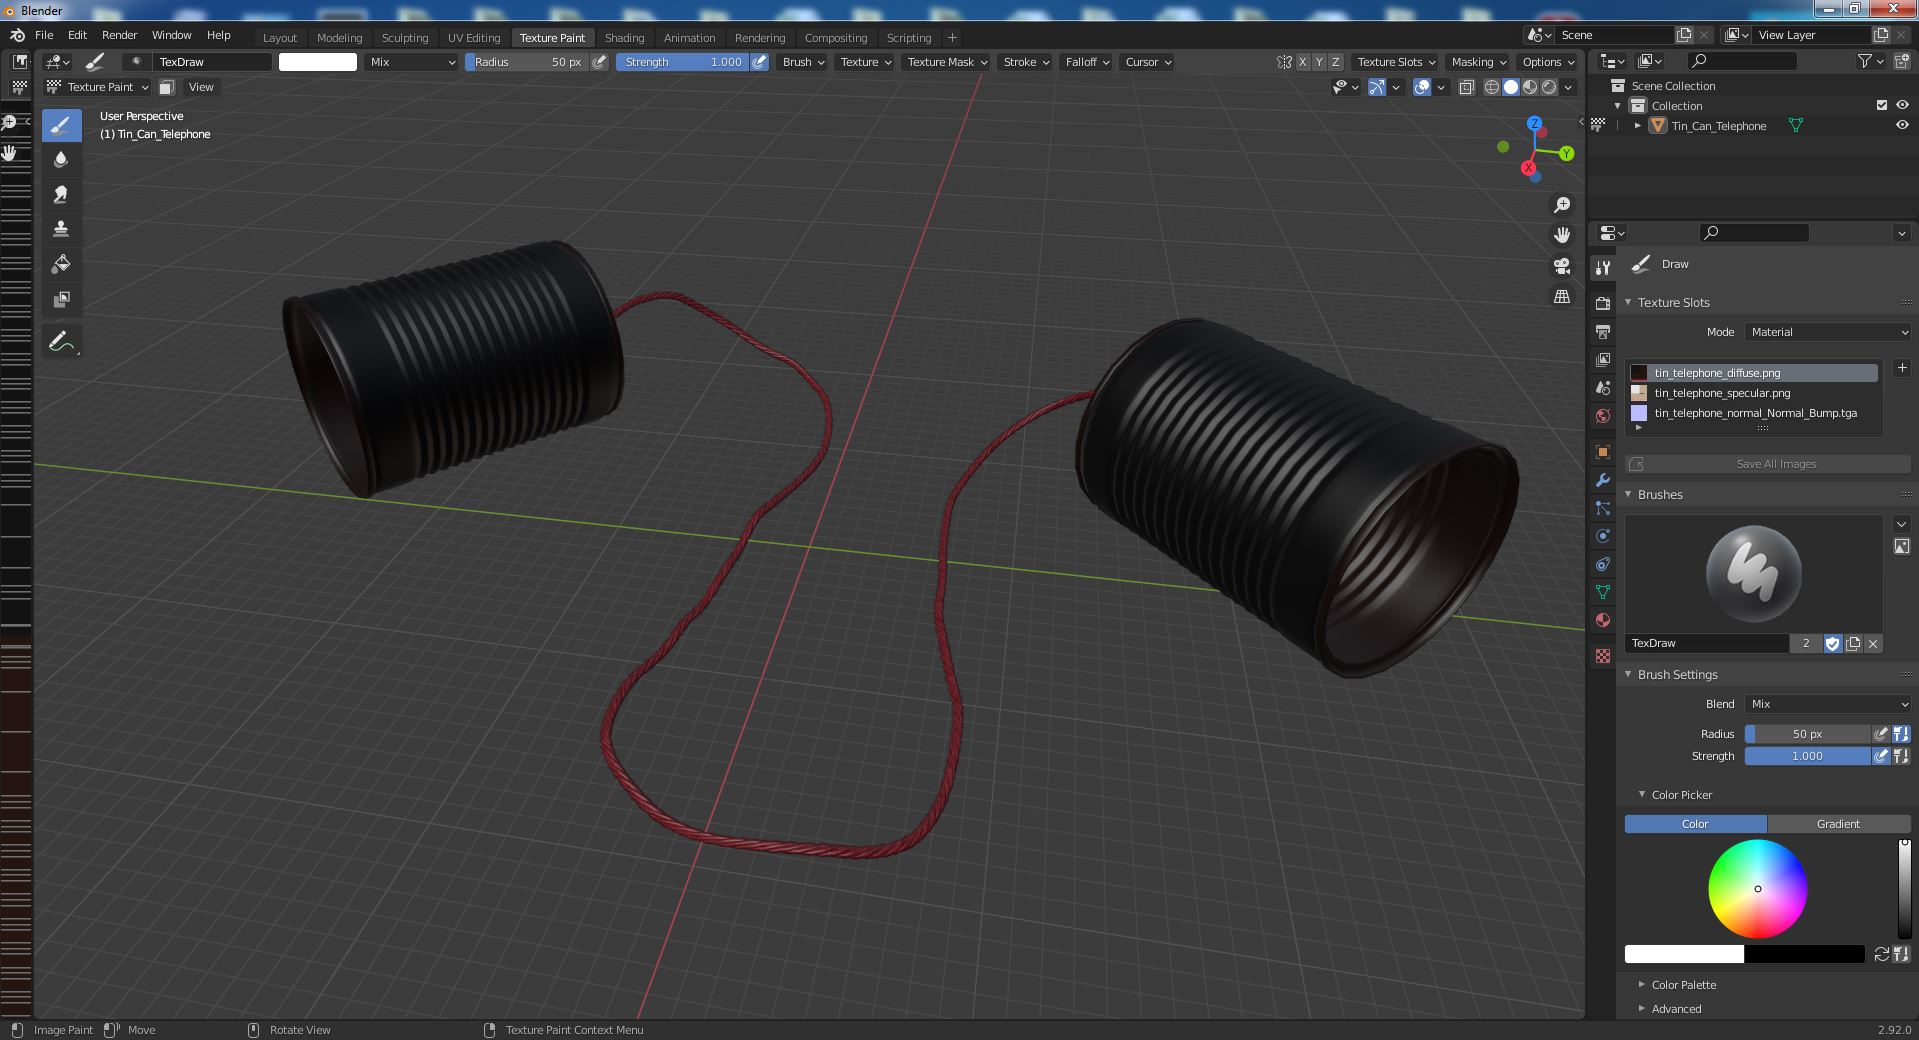Select the Annotate tool
This screenshot has width=1919, height=1040.
coord(61,341)
